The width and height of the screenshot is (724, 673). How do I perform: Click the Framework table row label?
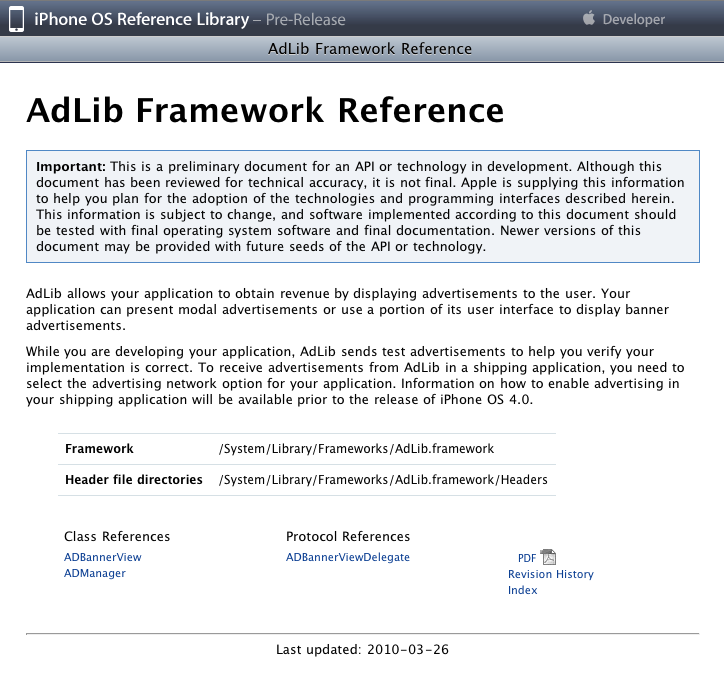click(x=99, y=449)
